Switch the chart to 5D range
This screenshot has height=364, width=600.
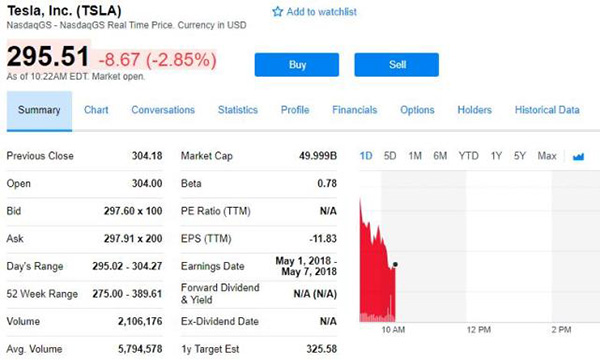point(390,156)
